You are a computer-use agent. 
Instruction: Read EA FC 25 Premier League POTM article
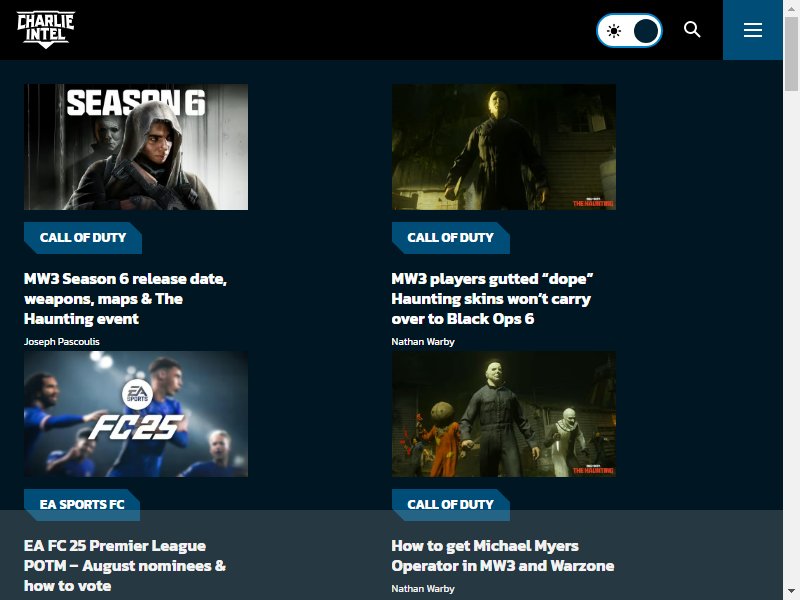click(x=125, y=565)
